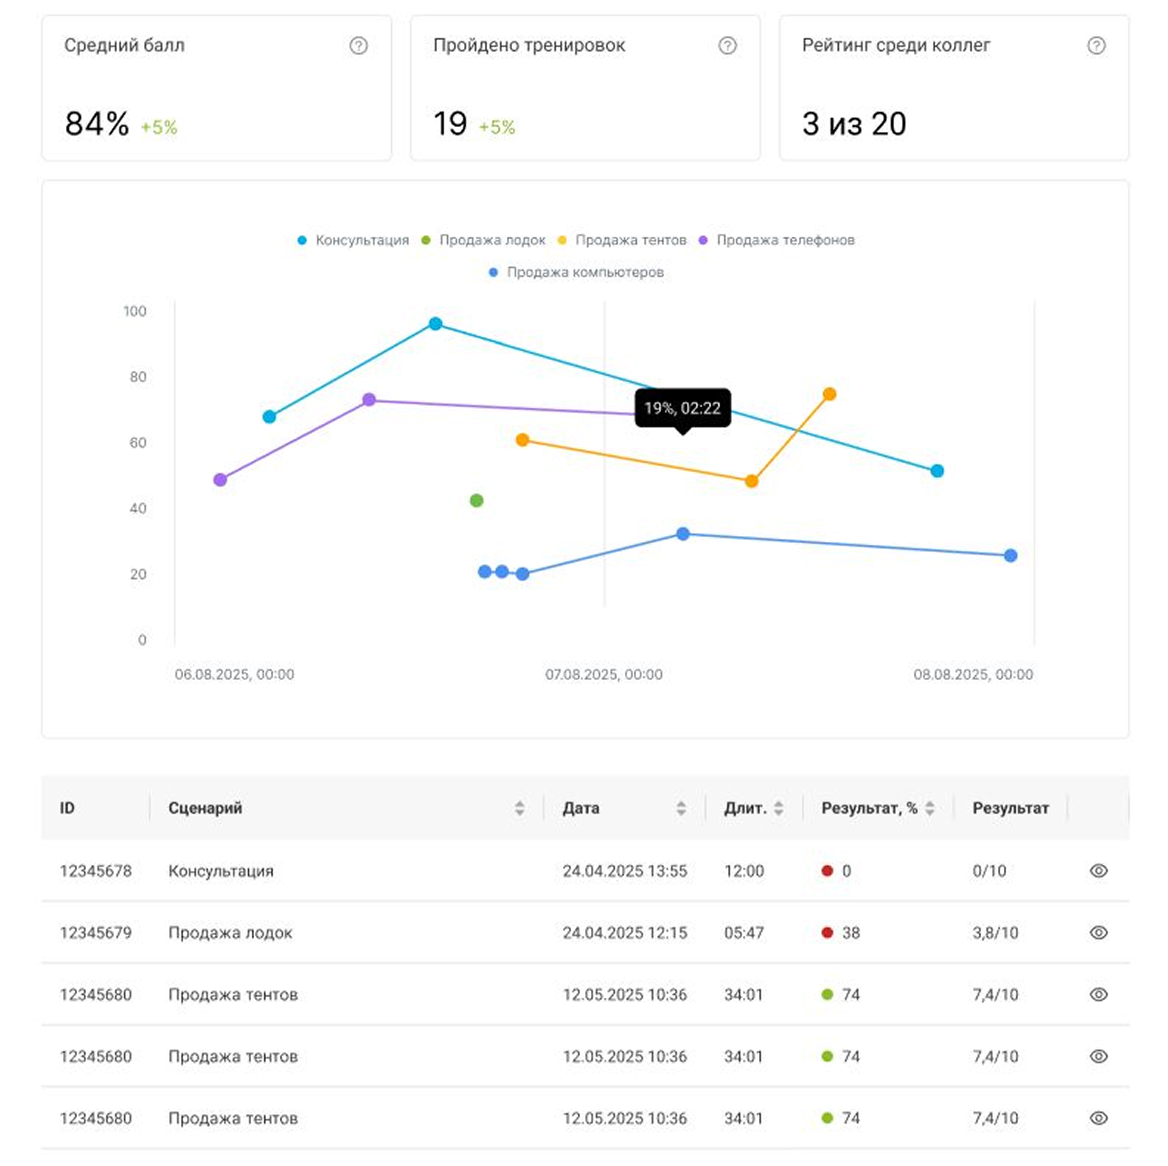Click help icon on Пройдено тренировок card
The width and height of the screenshot is (1168, 1166).
coord(727,45)
